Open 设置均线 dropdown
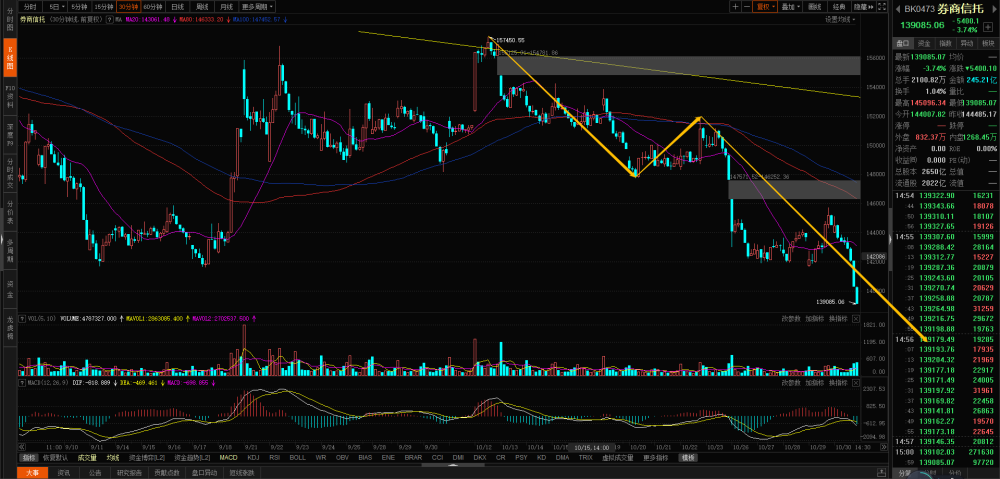The image size is (1000, 479). 840,20
